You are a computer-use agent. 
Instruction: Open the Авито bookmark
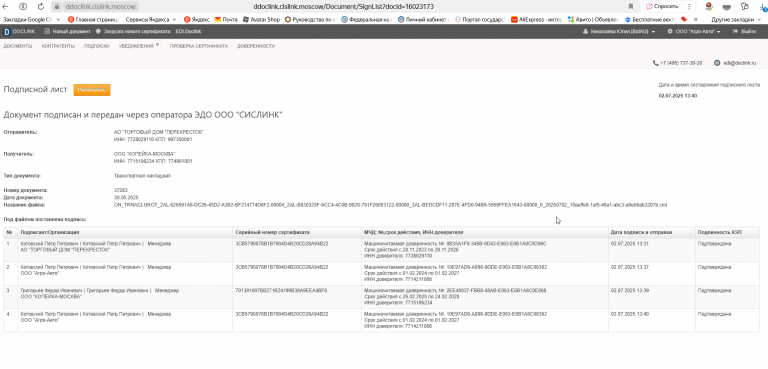(x=593, y=20)
